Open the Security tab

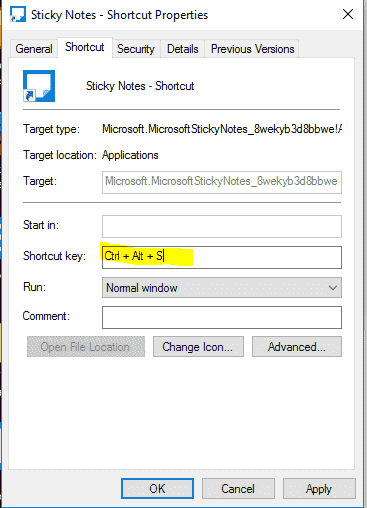[x=136, y=49]
